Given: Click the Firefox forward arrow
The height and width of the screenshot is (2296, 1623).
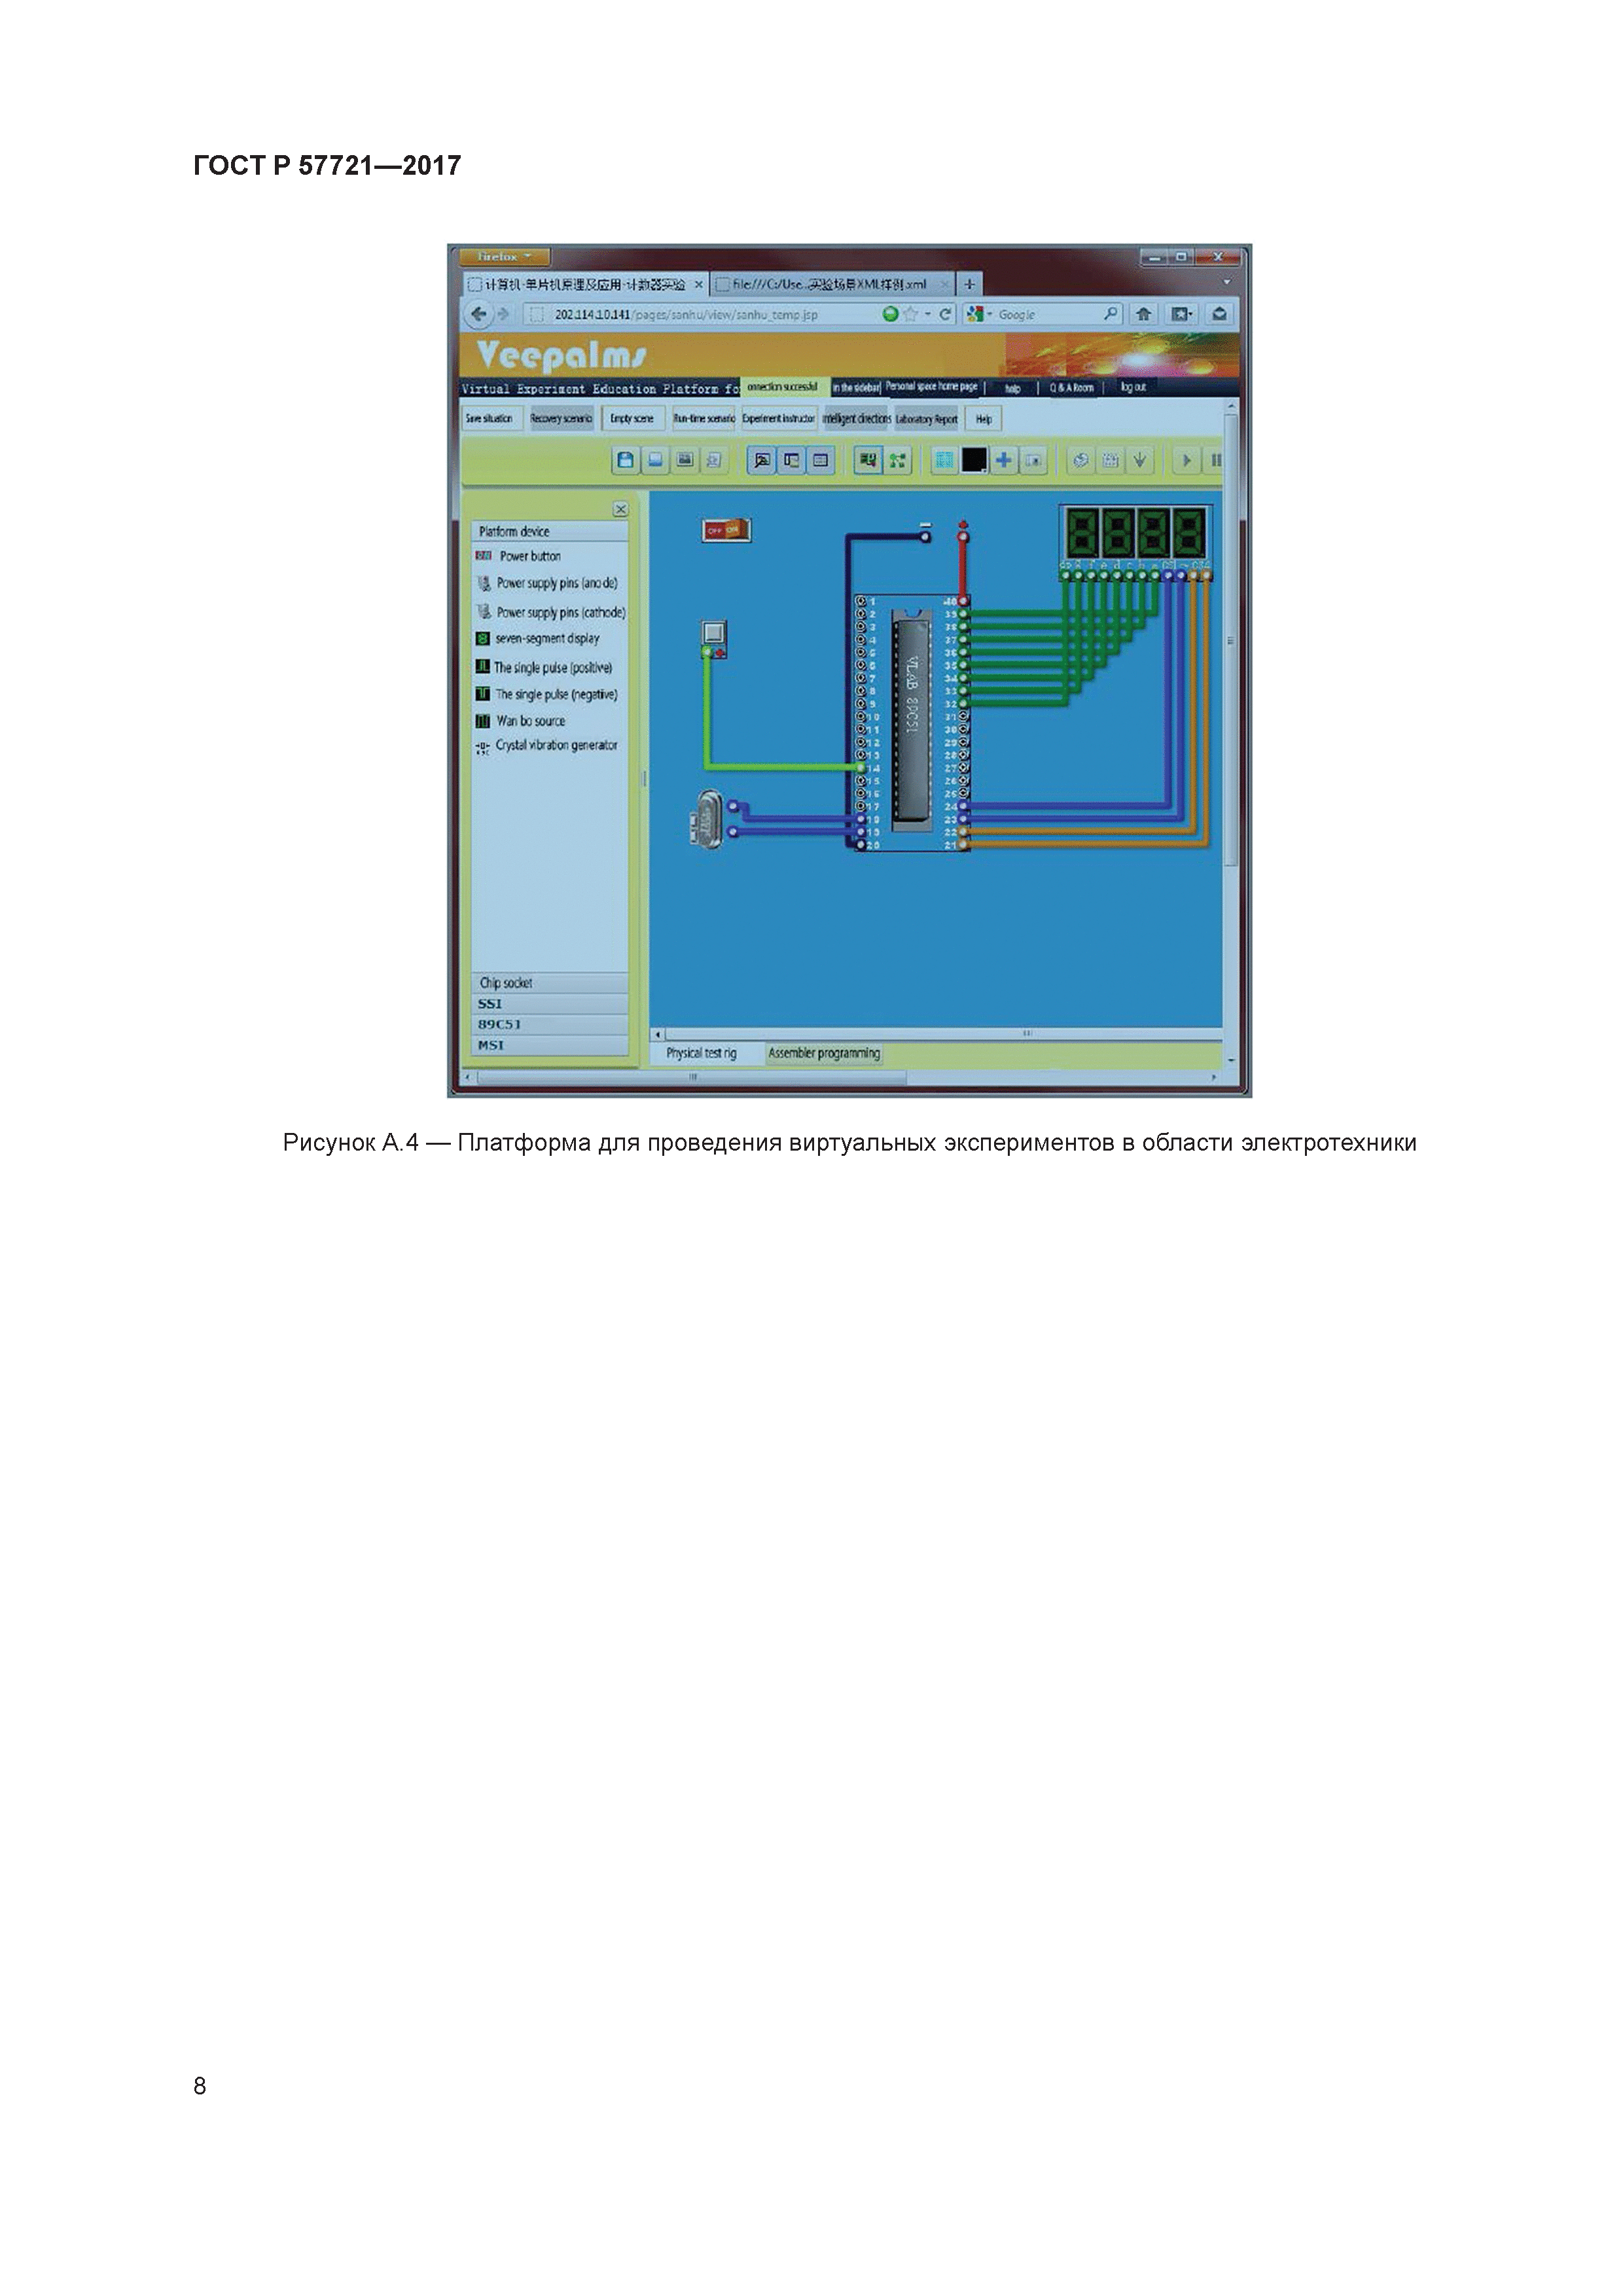Looking at the screenshot, I should (503, 314).
